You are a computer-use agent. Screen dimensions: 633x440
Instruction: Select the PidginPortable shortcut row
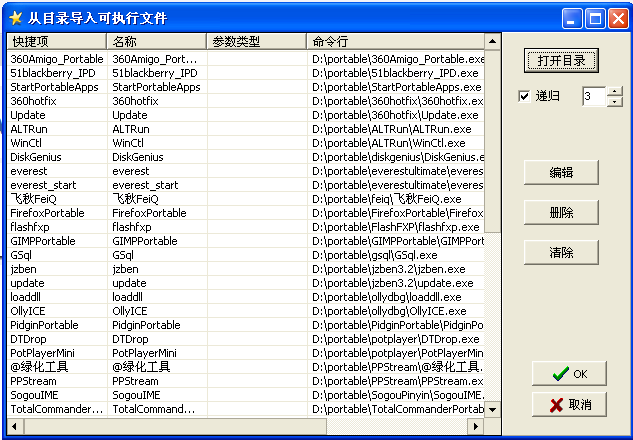245,325
